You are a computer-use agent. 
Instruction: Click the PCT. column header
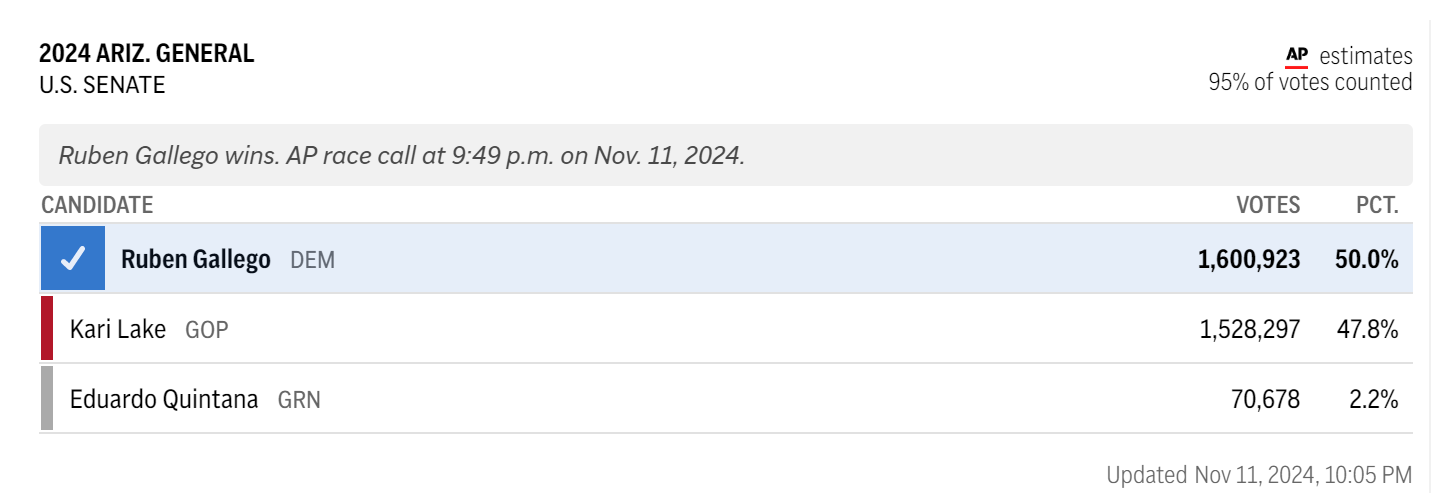(x=1377, y=205)
